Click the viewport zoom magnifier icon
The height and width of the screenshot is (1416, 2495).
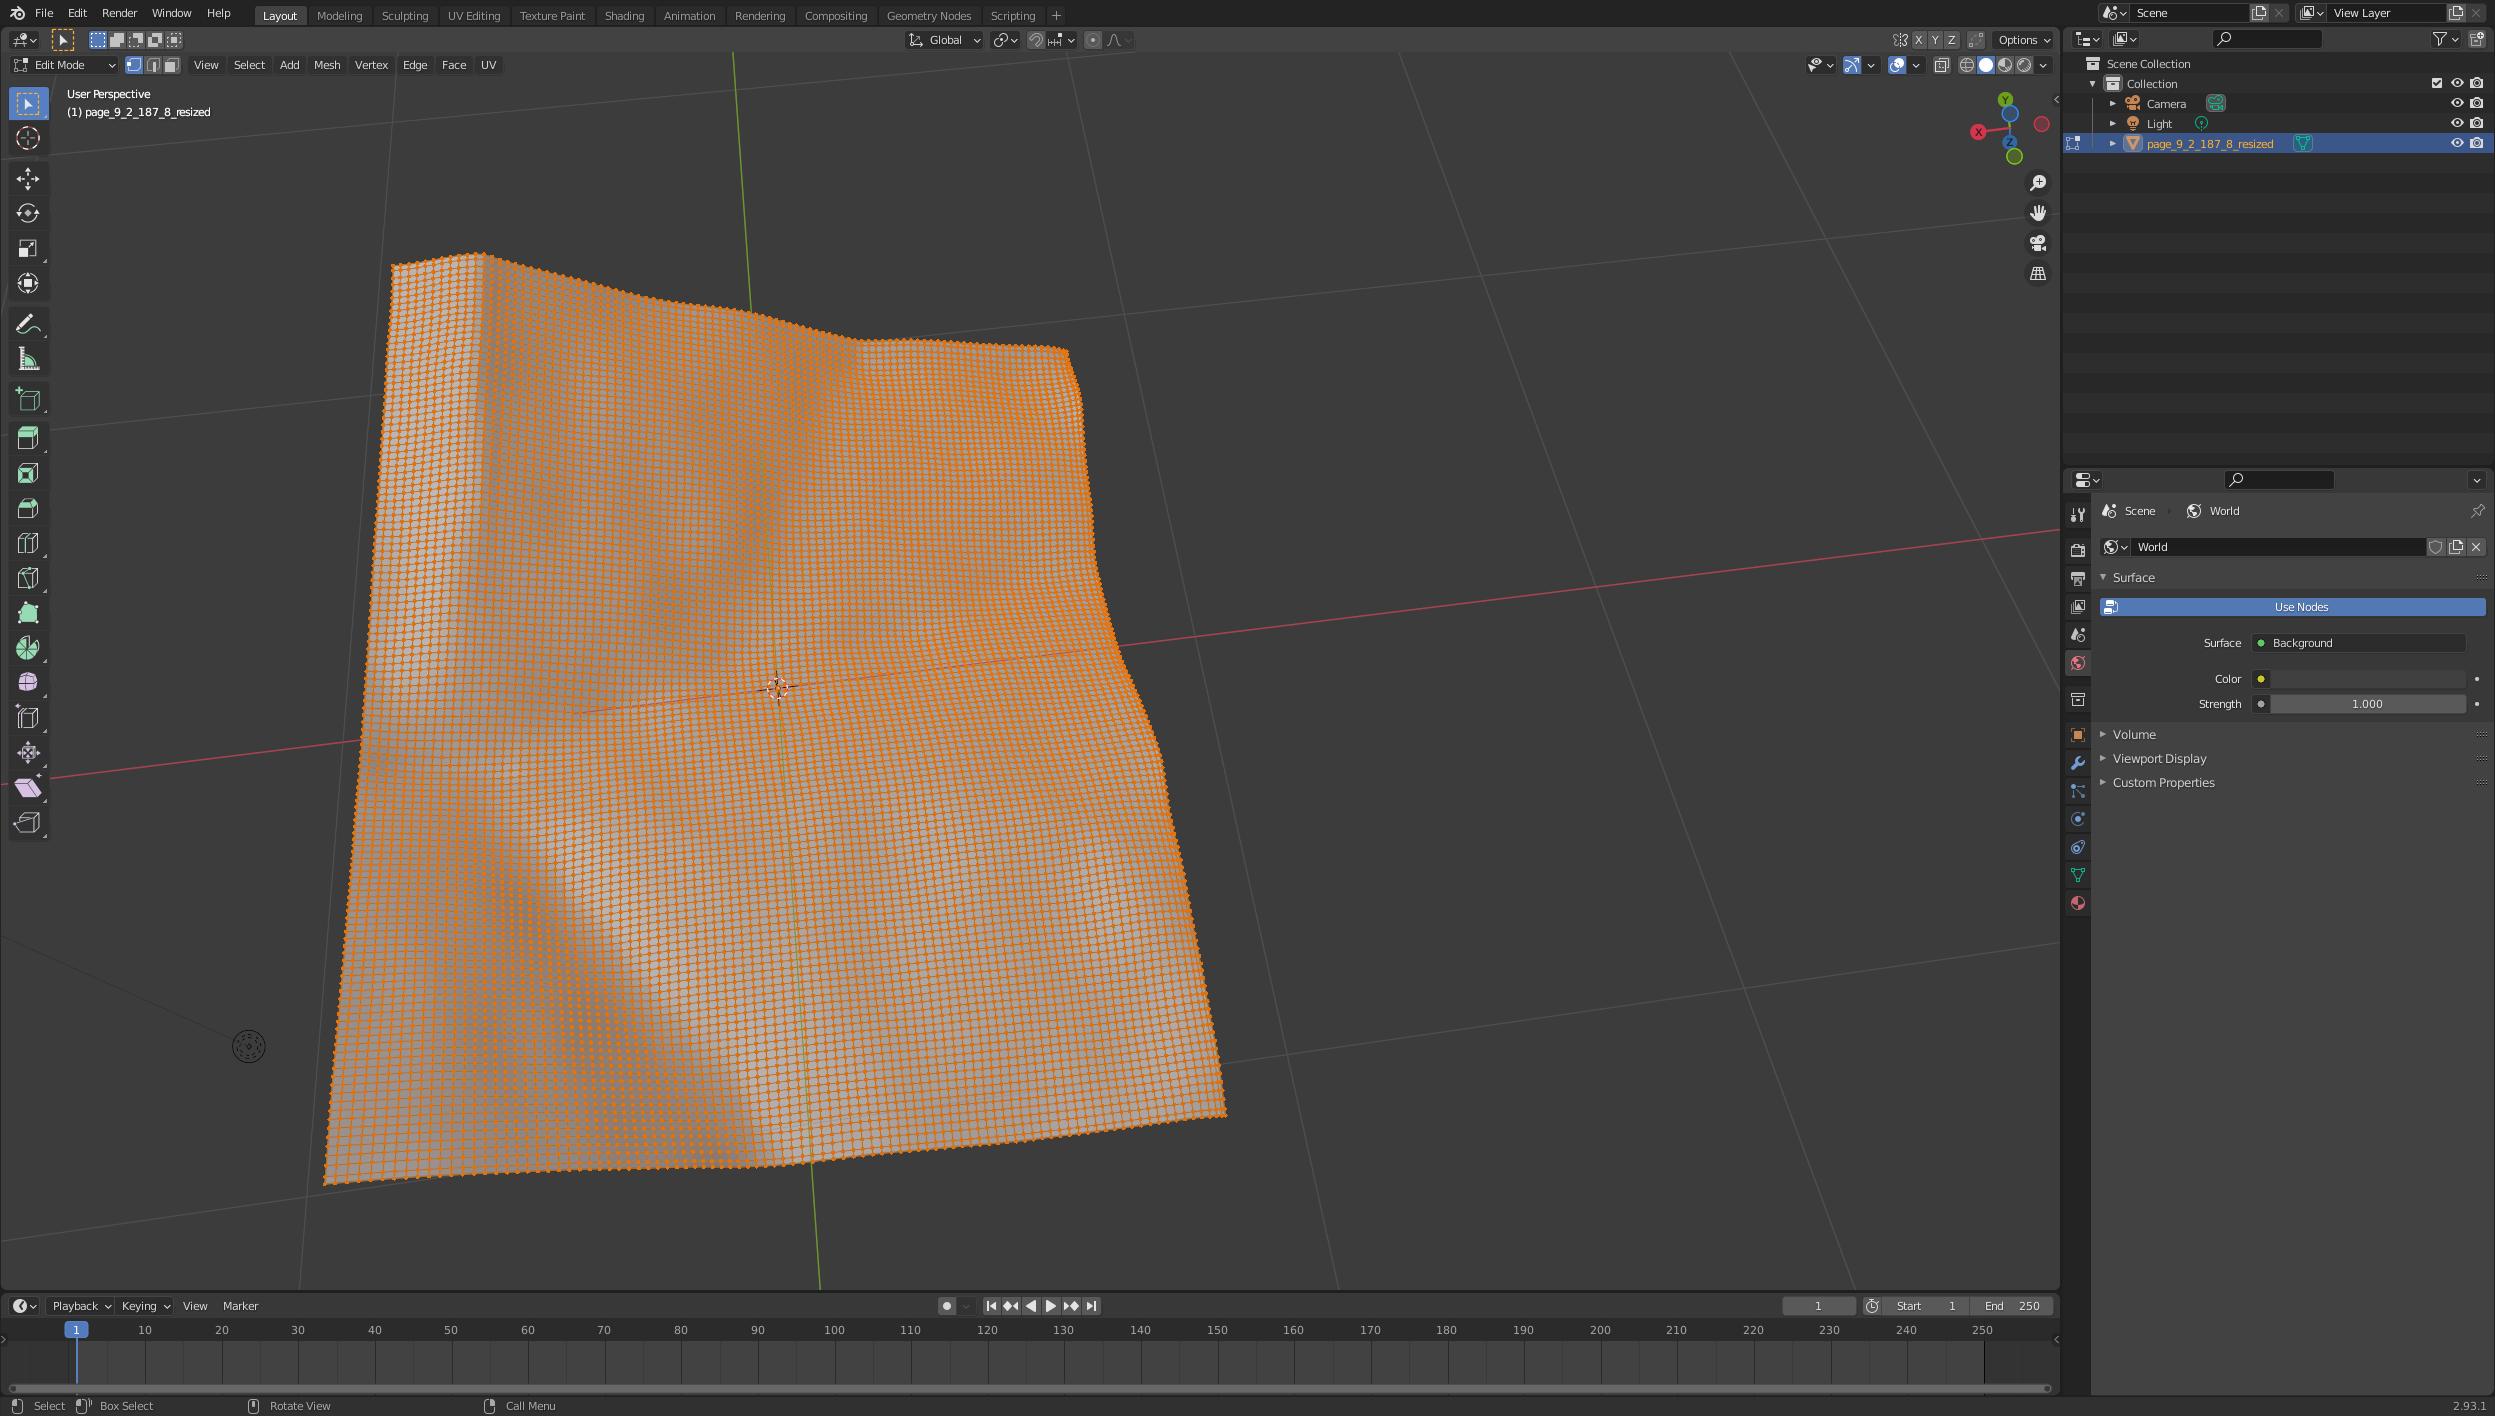(x=2037, y=183)
